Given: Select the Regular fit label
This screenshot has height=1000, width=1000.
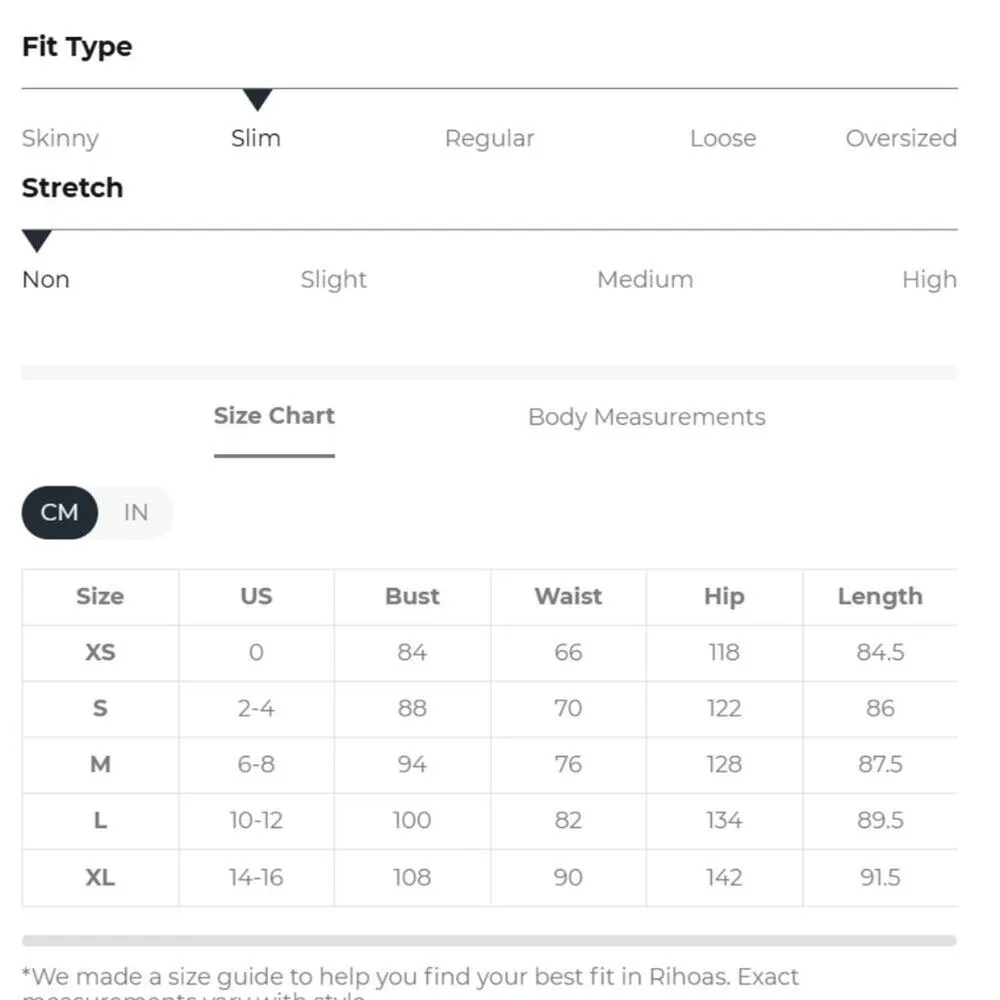Looking at the screenshot, I should (x=489, y=138).
